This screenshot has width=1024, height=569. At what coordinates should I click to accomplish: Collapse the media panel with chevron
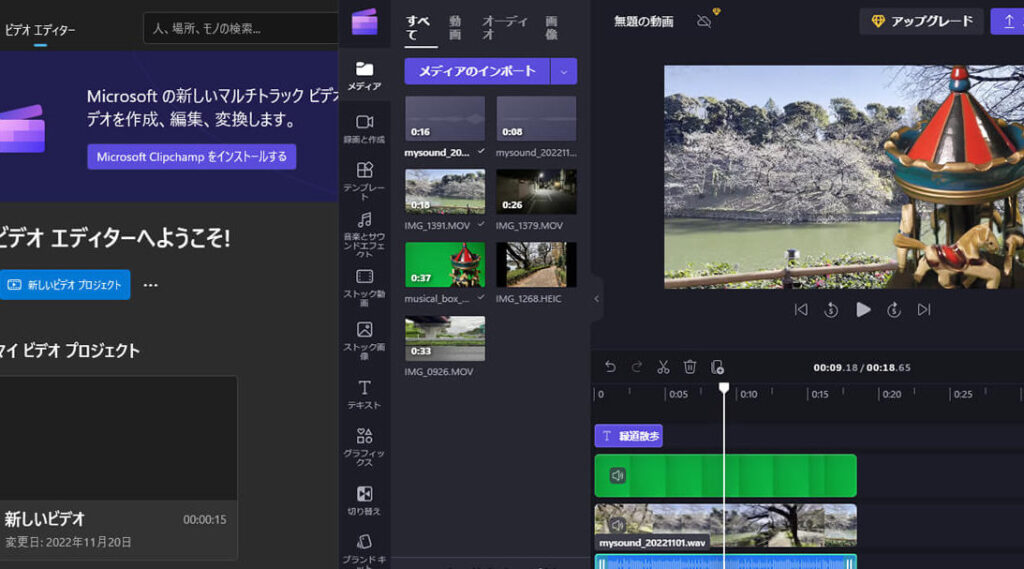pyautogui.click(x=597, y=298)
